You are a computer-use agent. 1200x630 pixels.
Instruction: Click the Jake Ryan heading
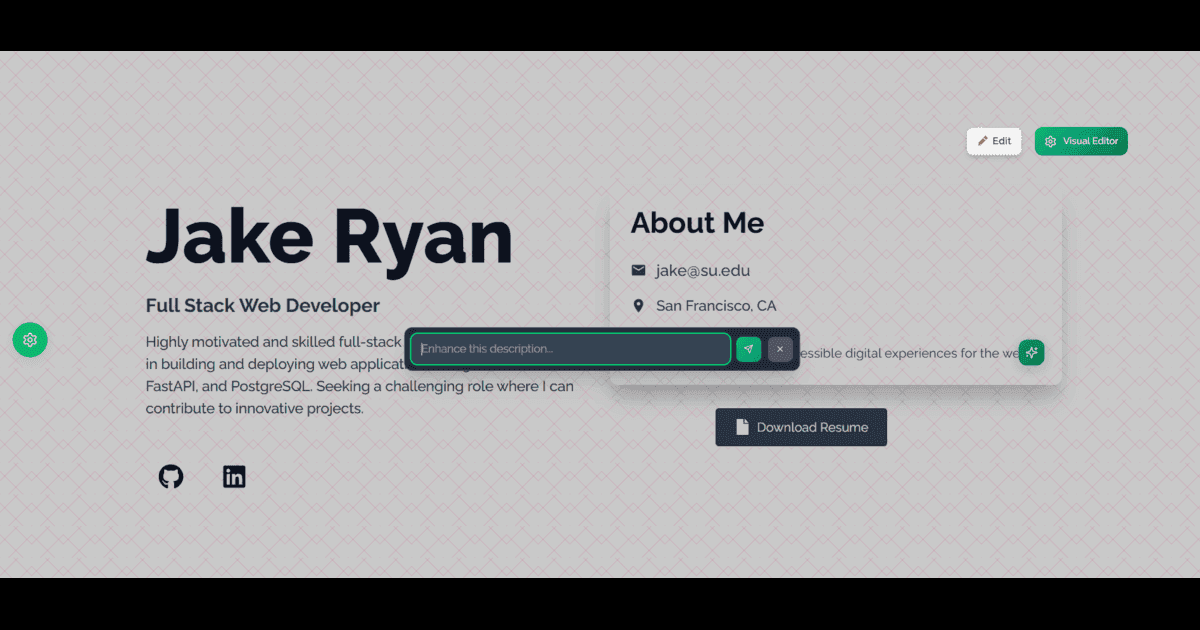tap(330, 237)
